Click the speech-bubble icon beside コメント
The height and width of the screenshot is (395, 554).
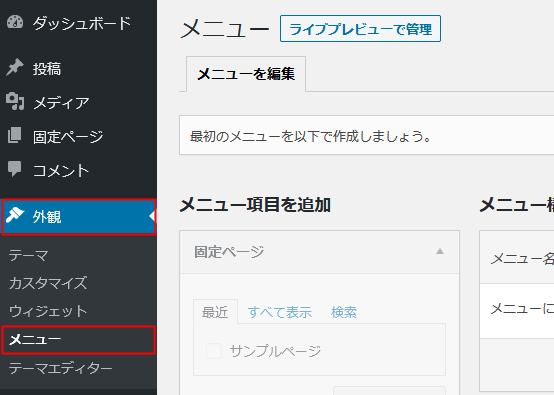pyautogui.click(x=14, y=169)
